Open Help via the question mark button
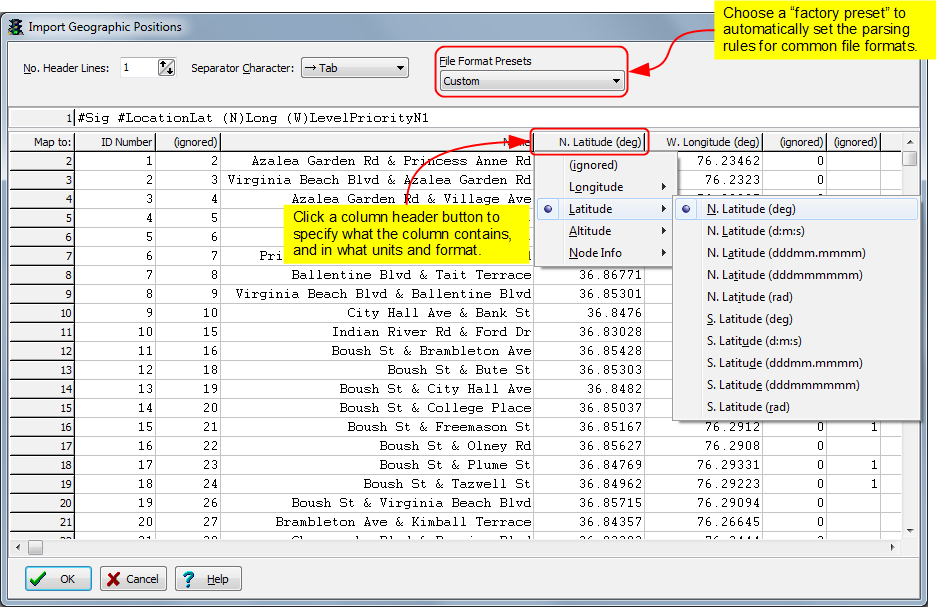This screenshot has height=608, width=937. pos(207,578)
